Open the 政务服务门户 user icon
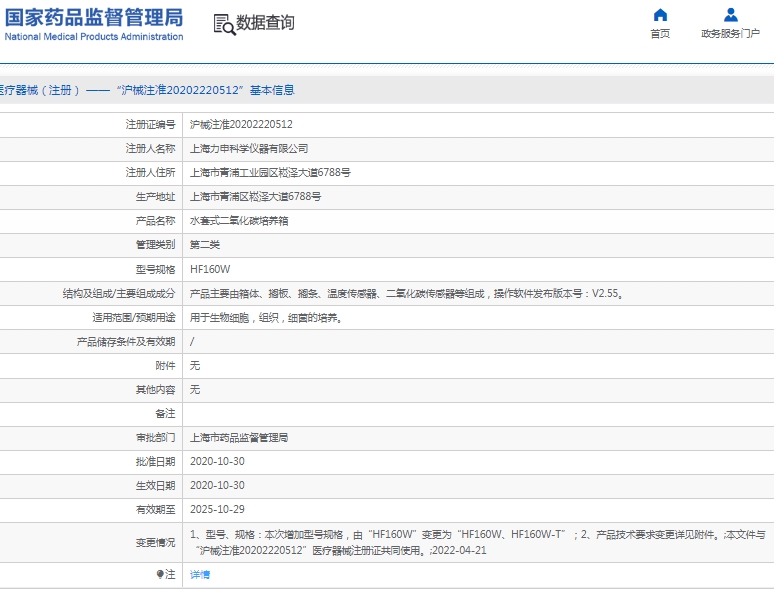 click(x=731, y=15)
